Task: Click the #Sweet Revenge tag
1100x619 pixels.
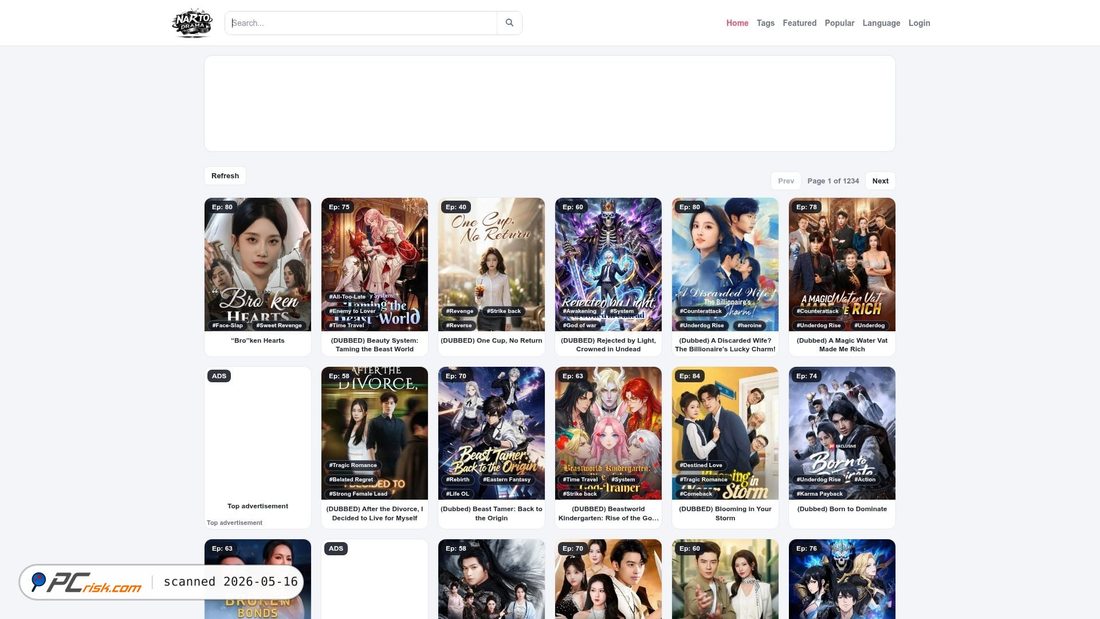Action: (279, 326)
